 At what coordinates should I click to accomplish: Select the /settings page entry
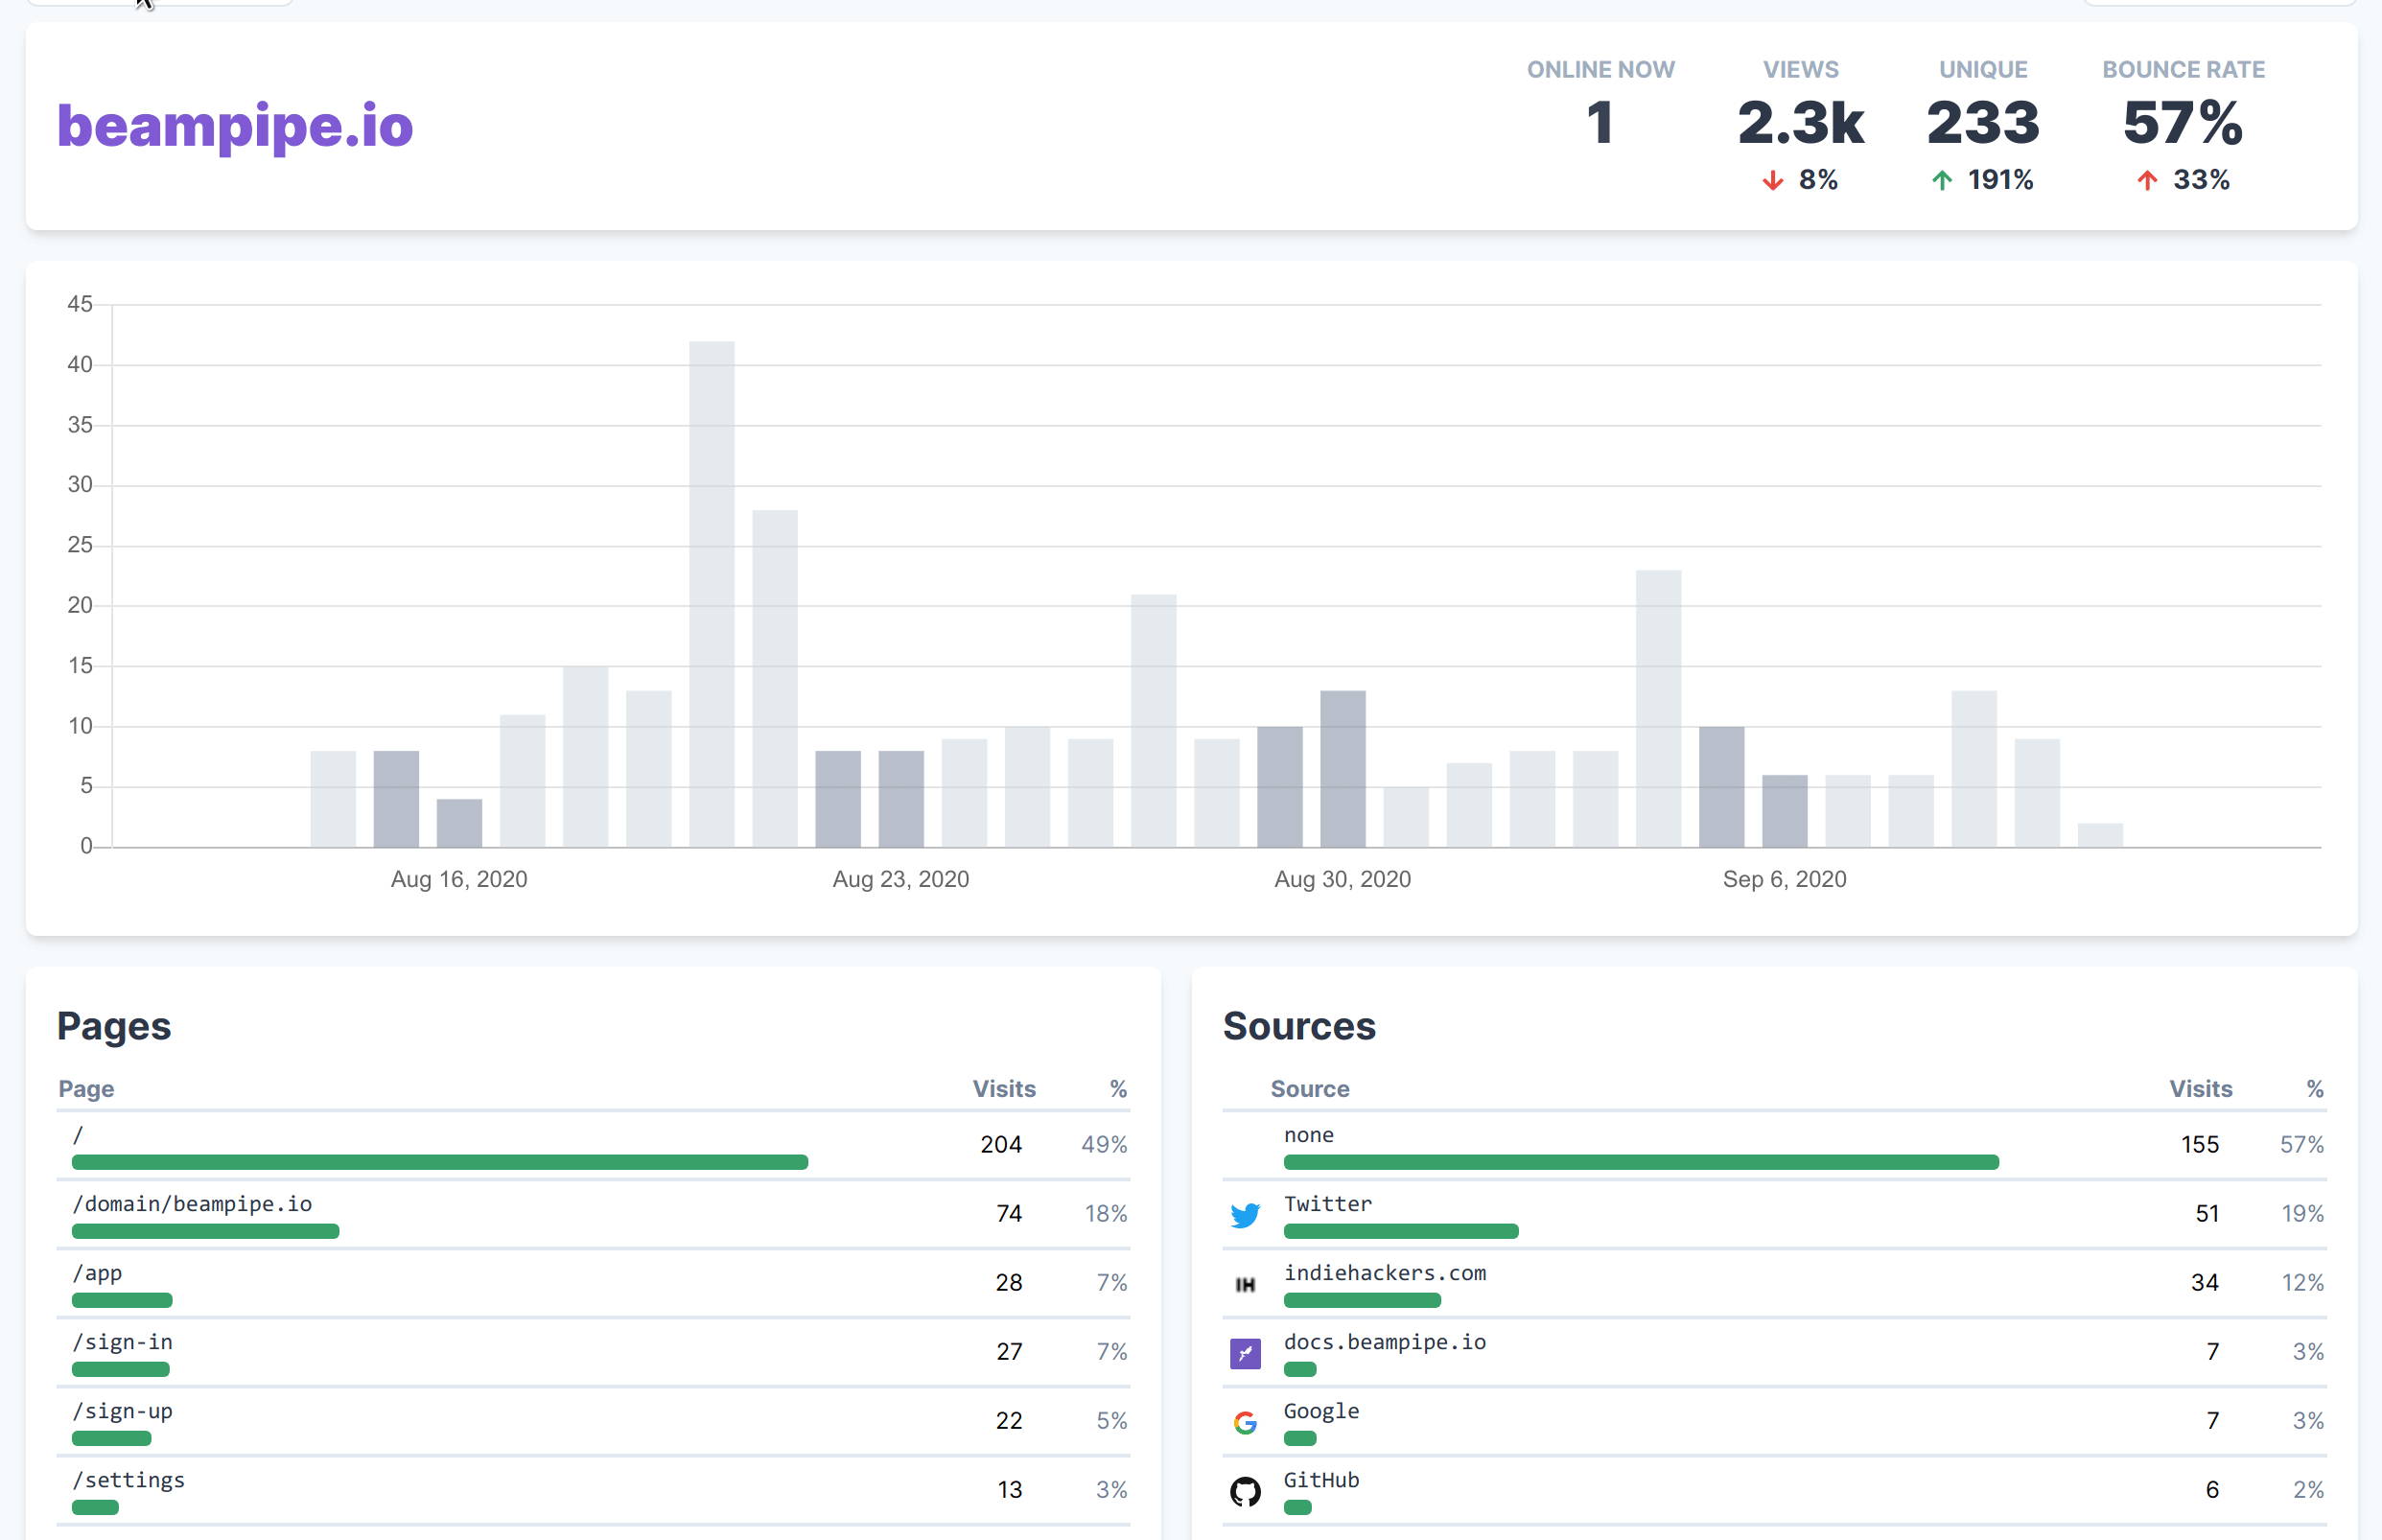(128, 1480)
